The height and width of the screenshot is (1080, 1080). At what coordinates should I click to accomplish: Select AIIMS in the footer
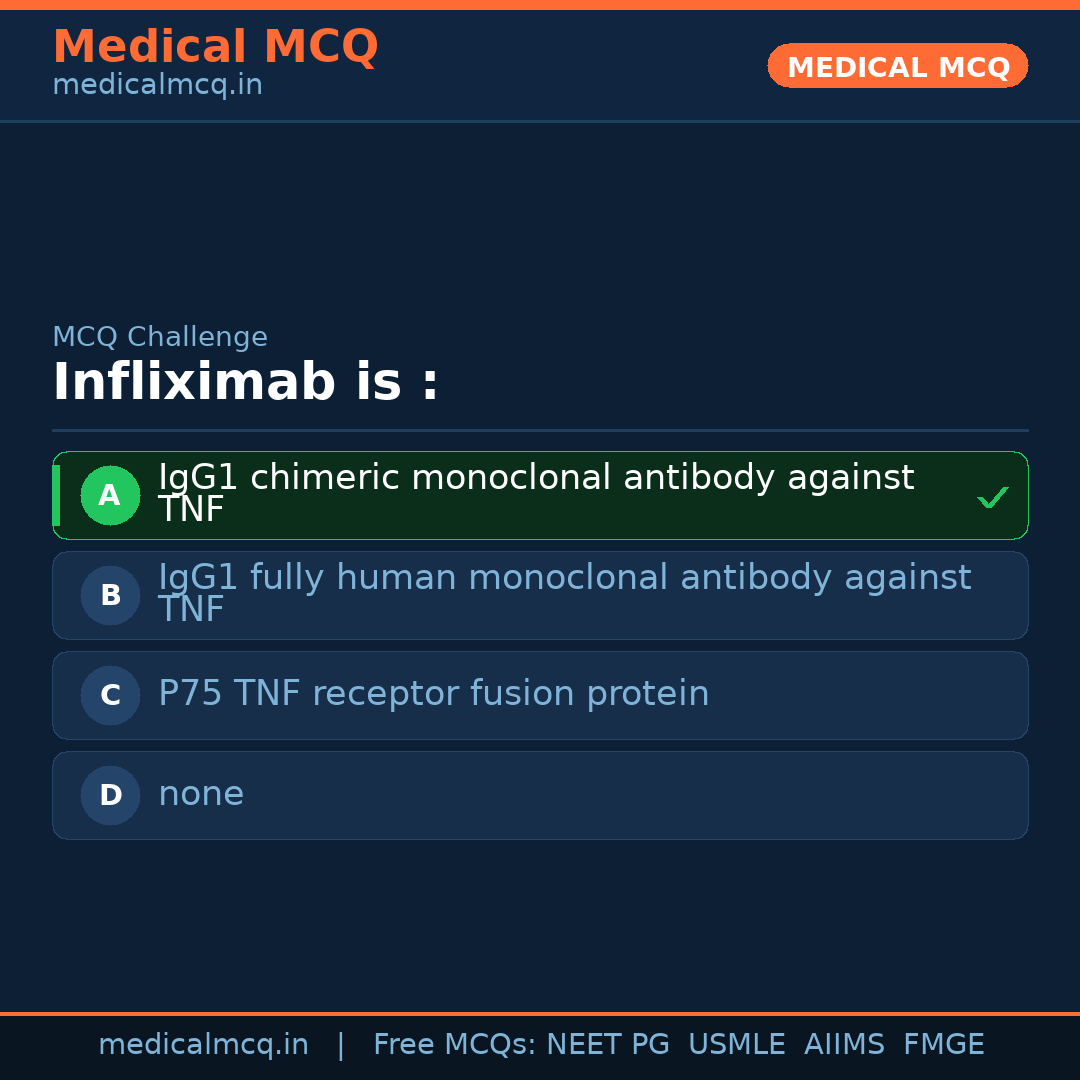[x=844, y=1045]
